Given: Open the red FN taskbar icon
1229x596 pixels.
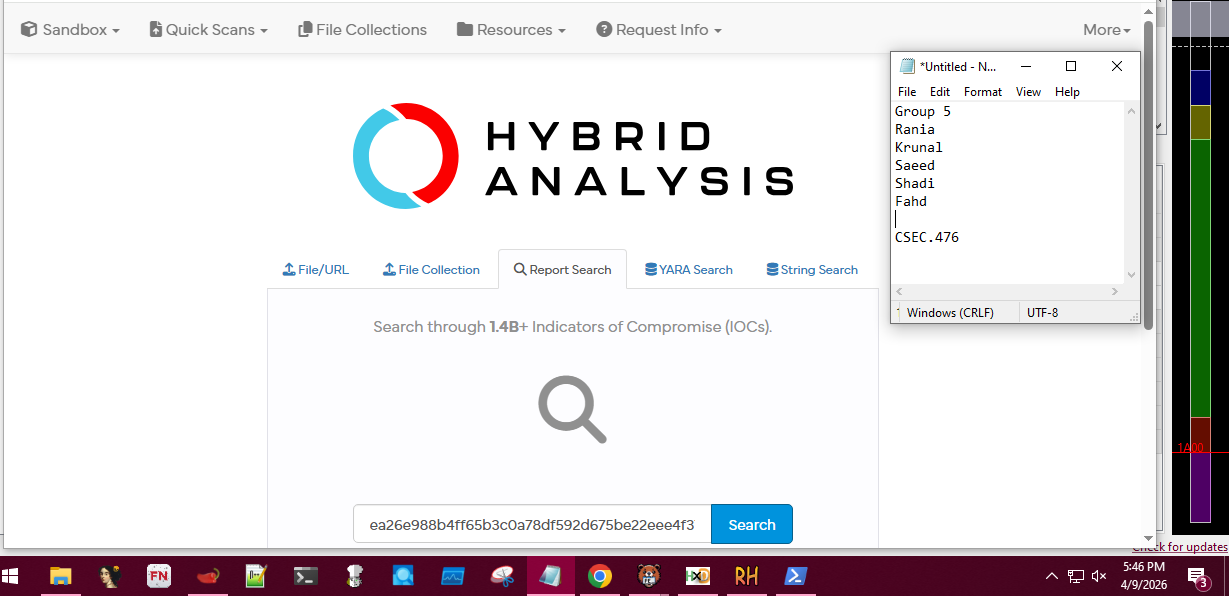Looking at the screenshot, I should coord(159,576).
